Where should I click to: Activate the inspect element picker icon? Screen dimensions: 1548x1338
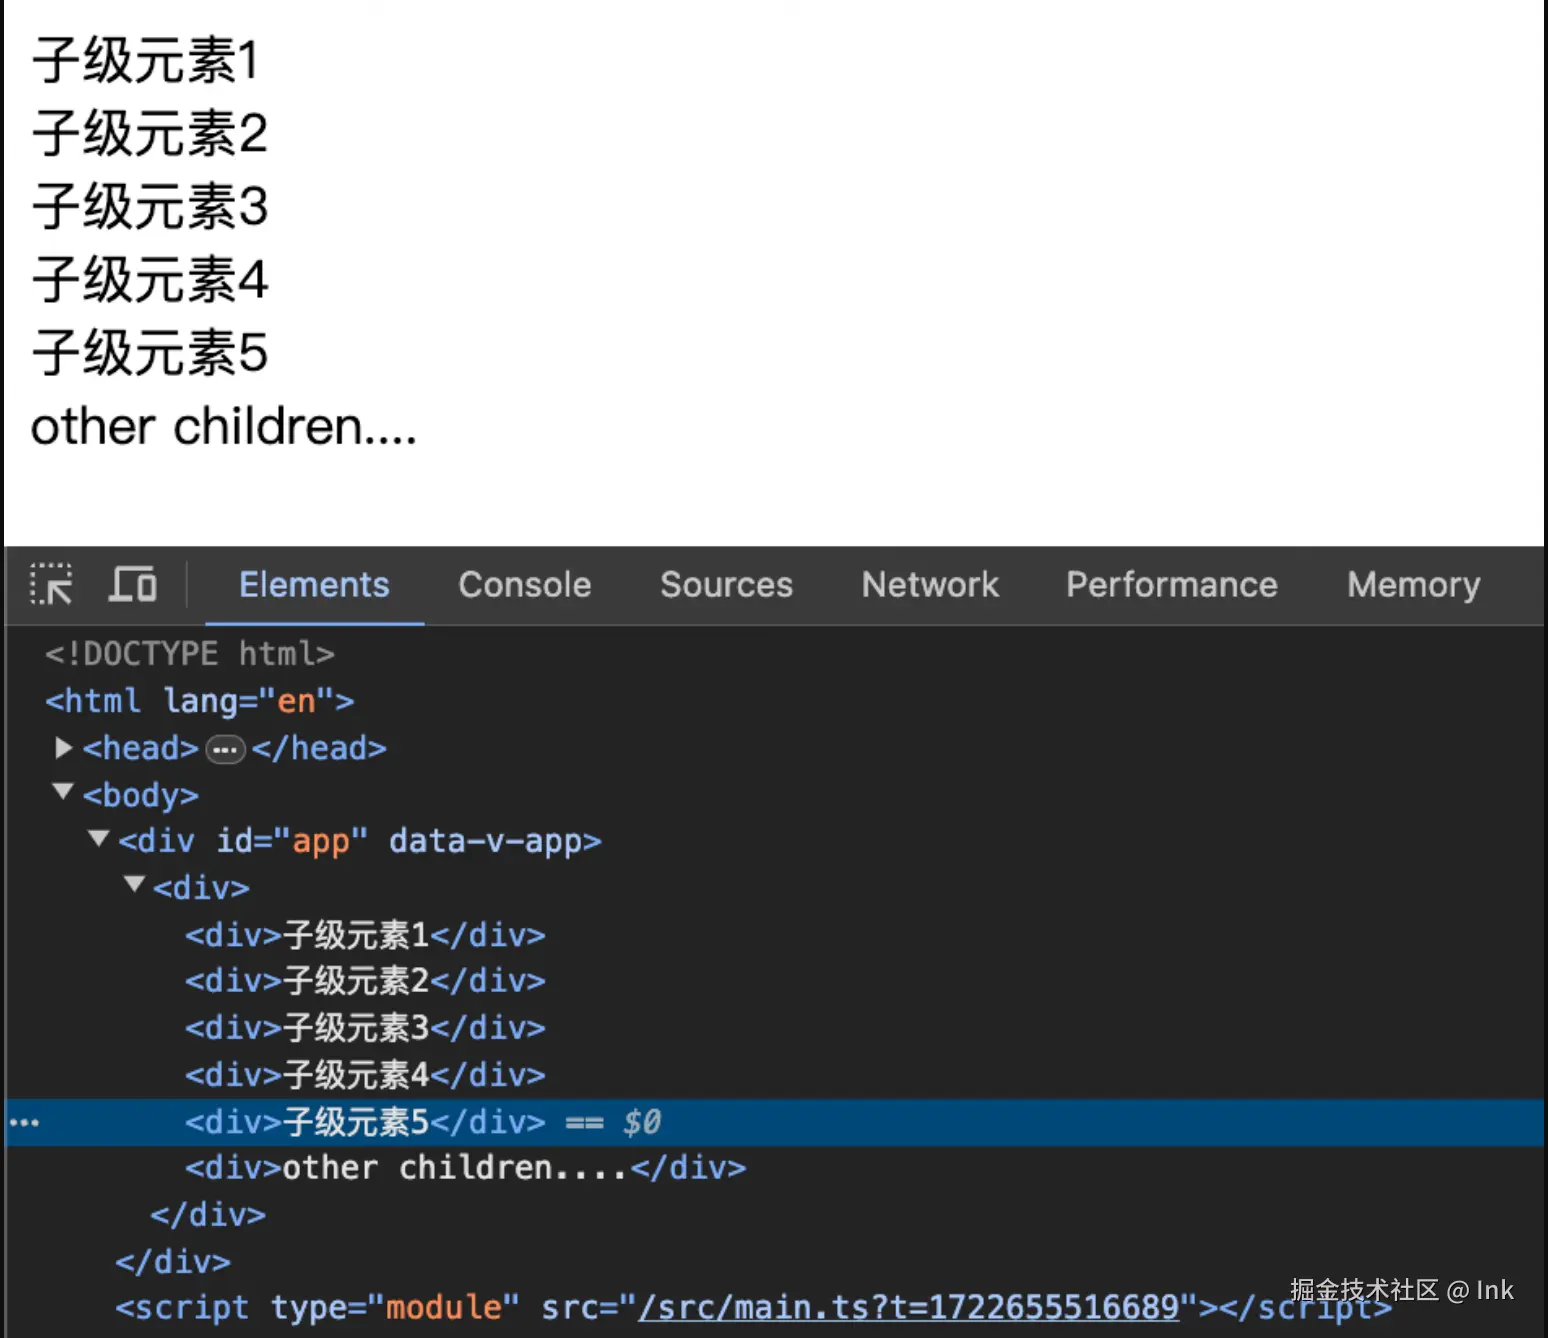(51, 584)
